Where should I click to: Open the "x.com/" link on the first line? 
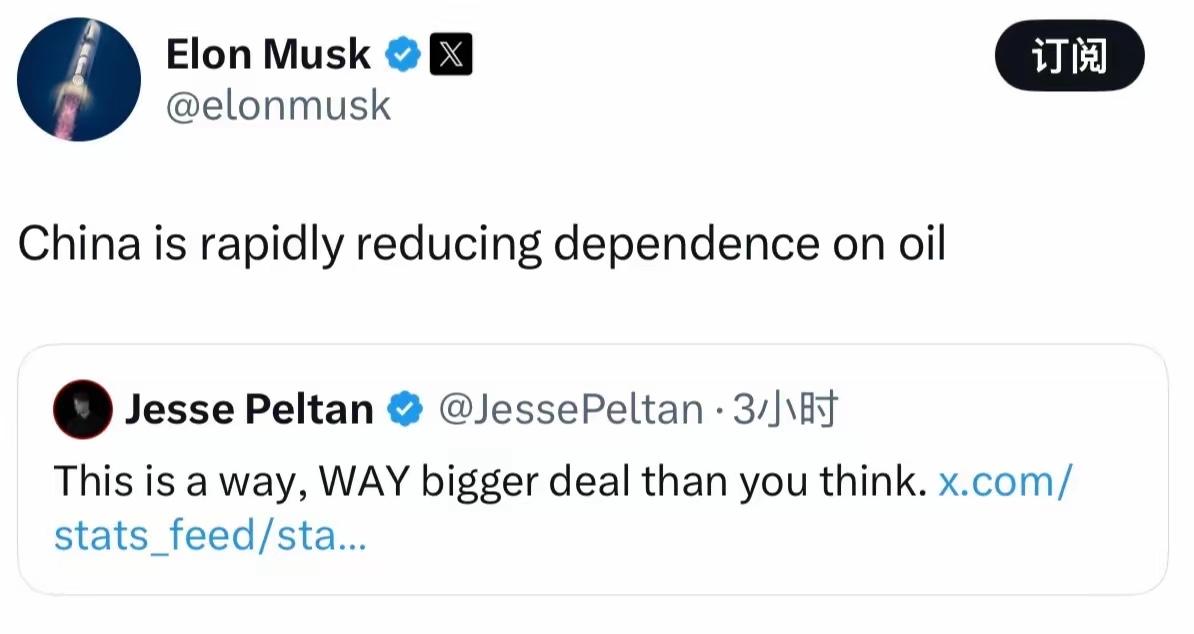point(1005,483)
